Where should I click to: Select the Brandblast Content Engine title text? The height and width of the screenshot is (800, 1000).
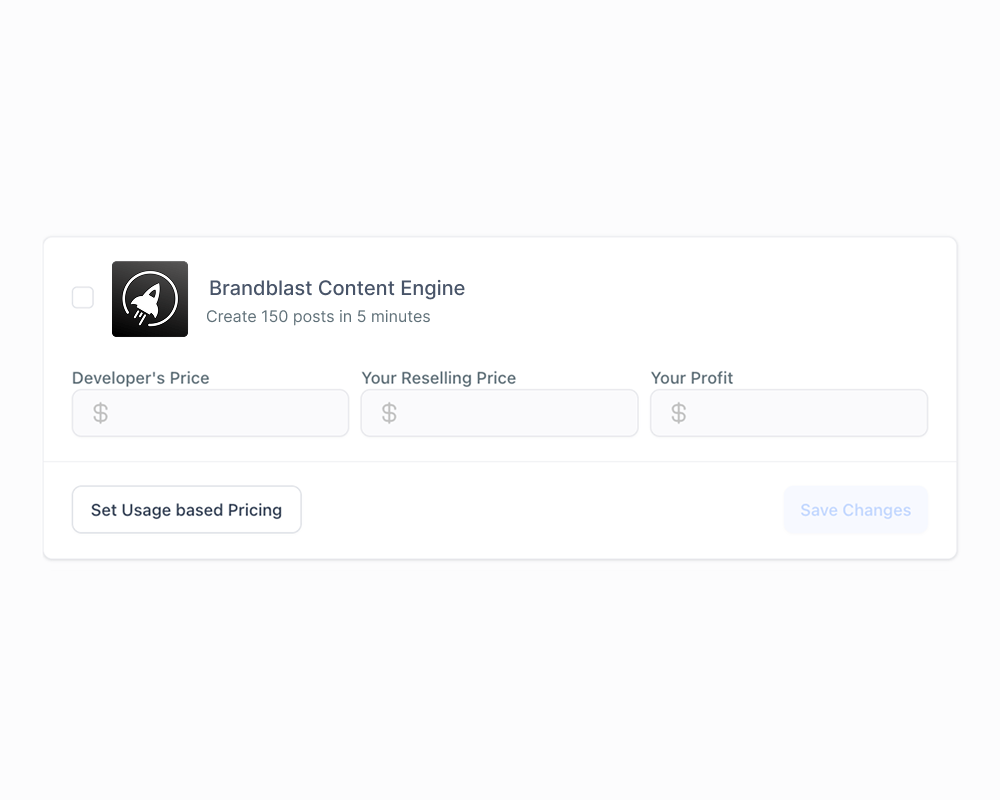coord(336,288)
